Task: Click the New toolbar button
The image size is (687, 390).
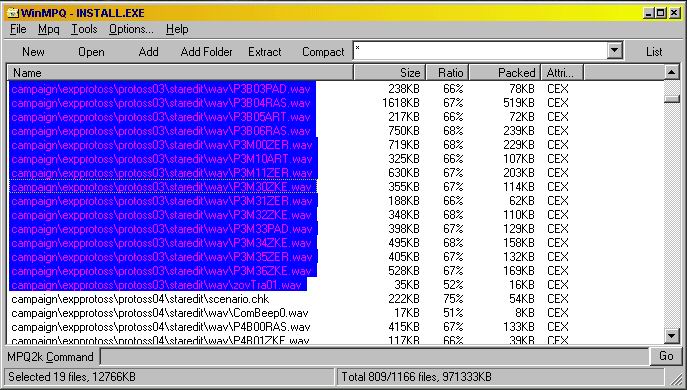Action: pos(33,52)
